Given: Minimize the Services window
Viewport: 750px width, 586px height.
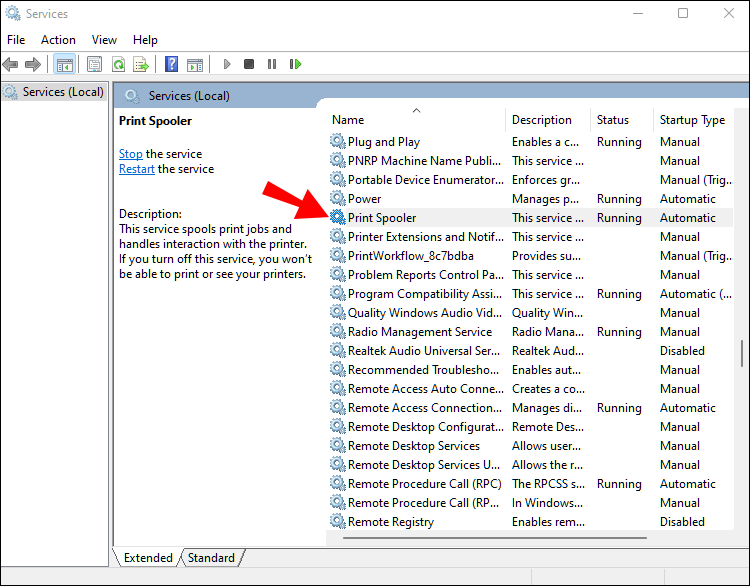Looking at the screenshot, I should 638,13.
